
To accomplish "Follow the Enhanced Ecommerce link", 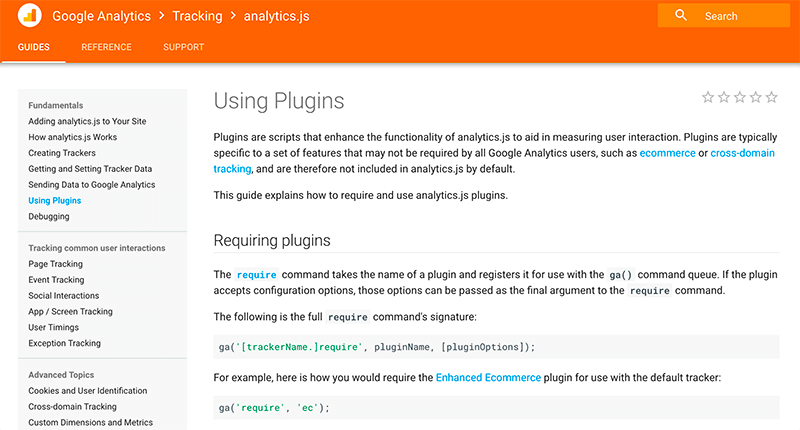I will coord(488,377).
